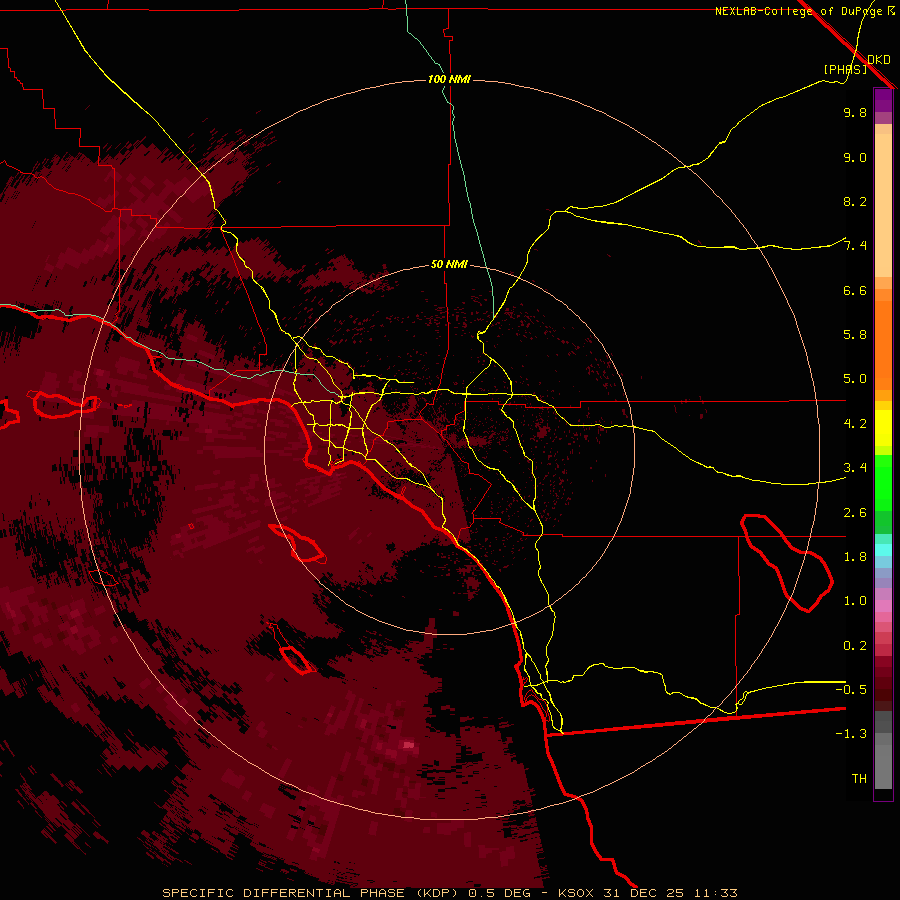Select the -0.5 scale value
900x900 pixels.
coord(851,689)
